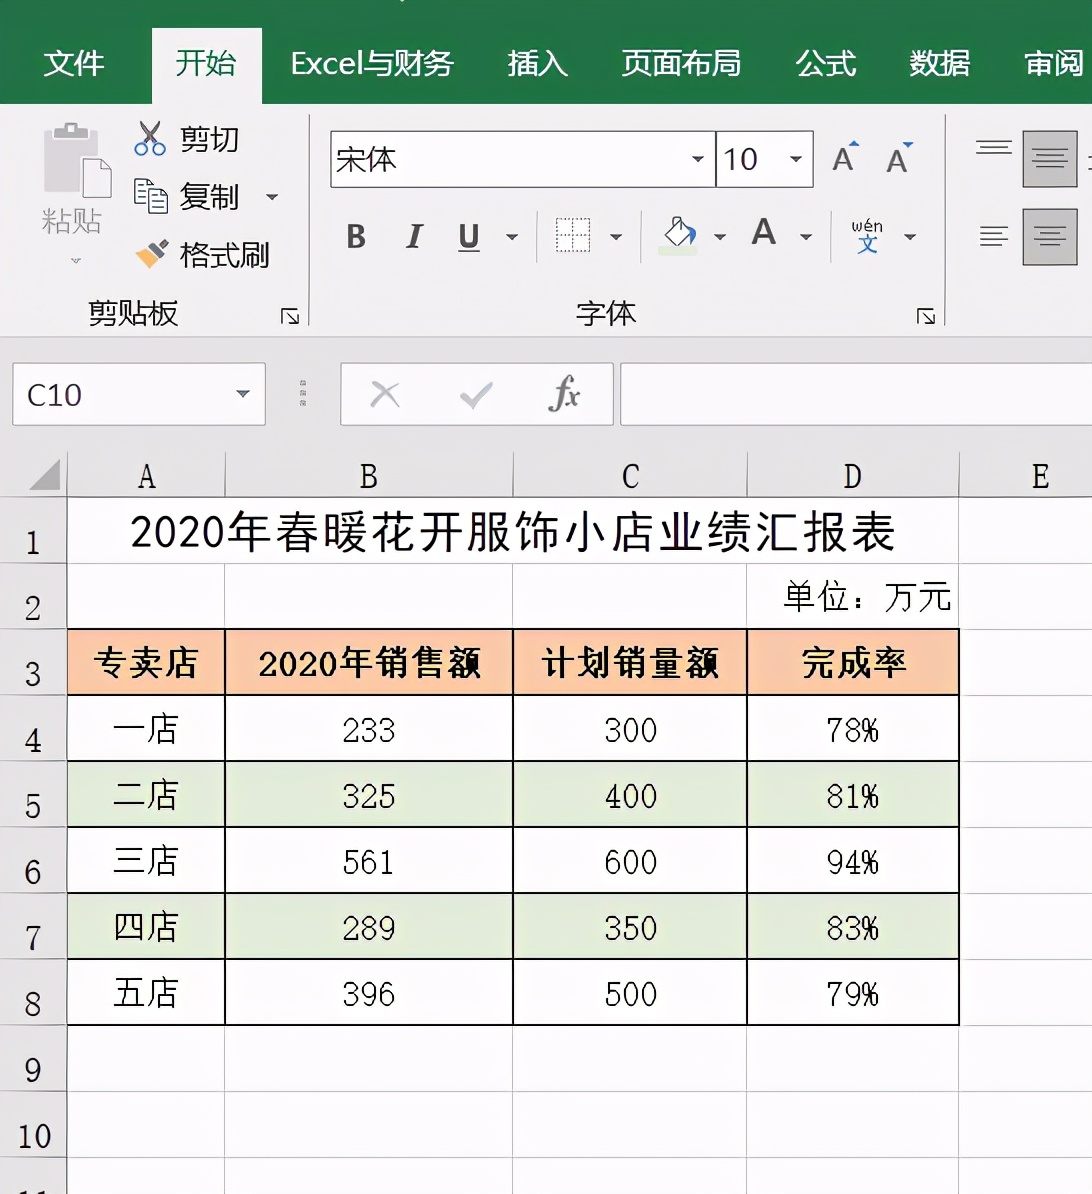Image resolution: width=1092 pixels, height=1194 pixels.
Task: Toggle bold formatting with the B icon
Action: pyautogui.click(x=355, y=237)
